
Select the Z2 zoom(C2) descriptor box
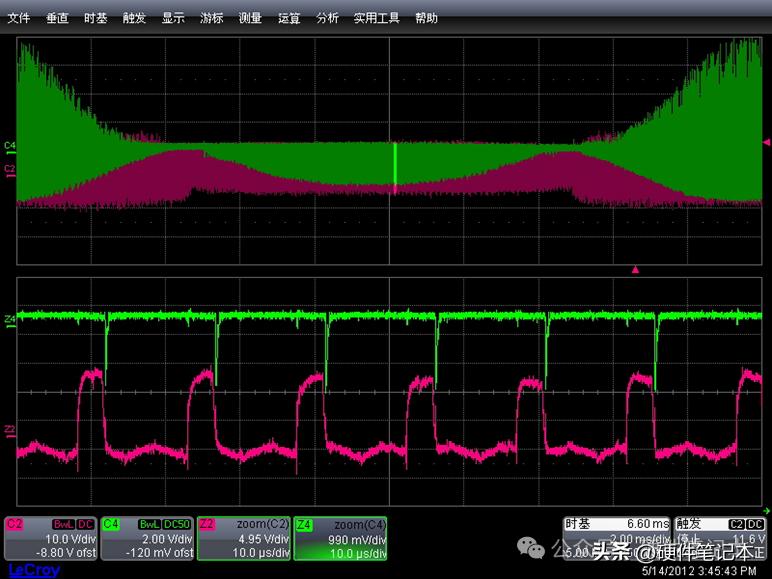tap(243, 538)
